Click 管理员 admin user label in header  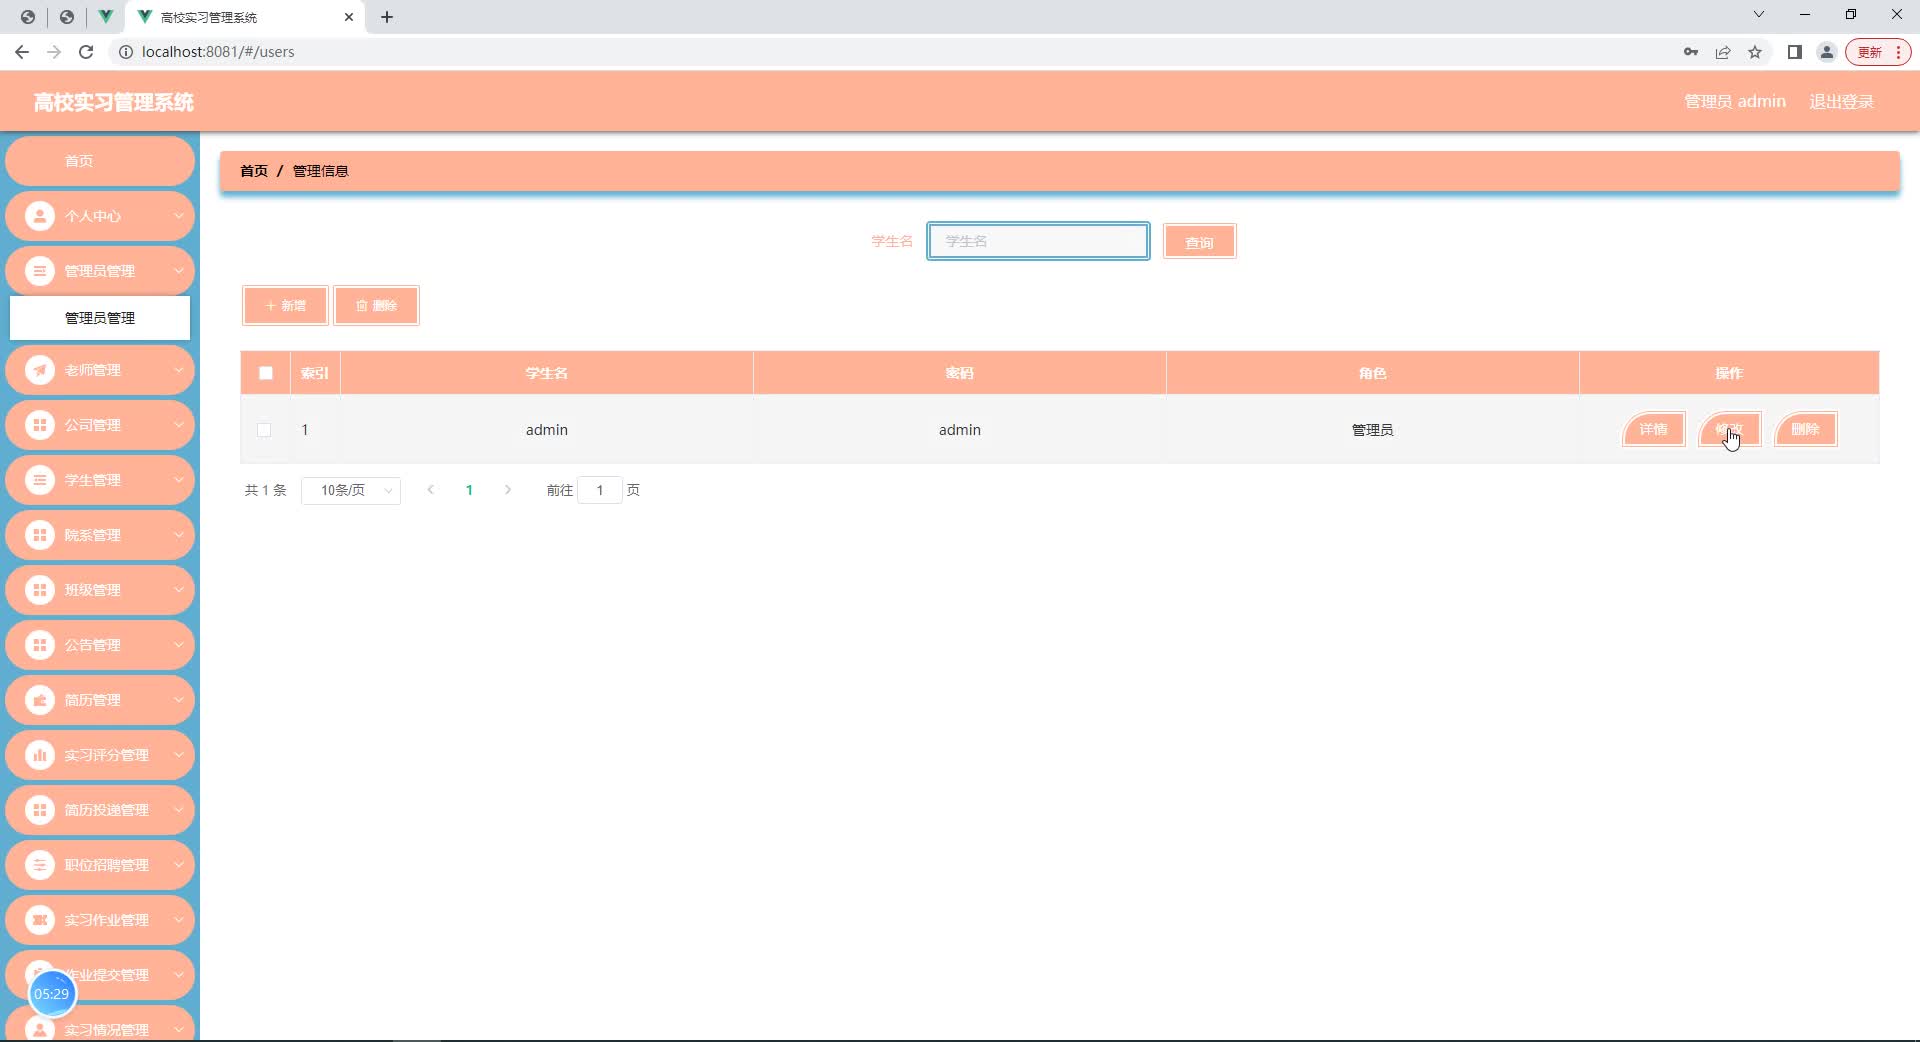pos(1735,102)
